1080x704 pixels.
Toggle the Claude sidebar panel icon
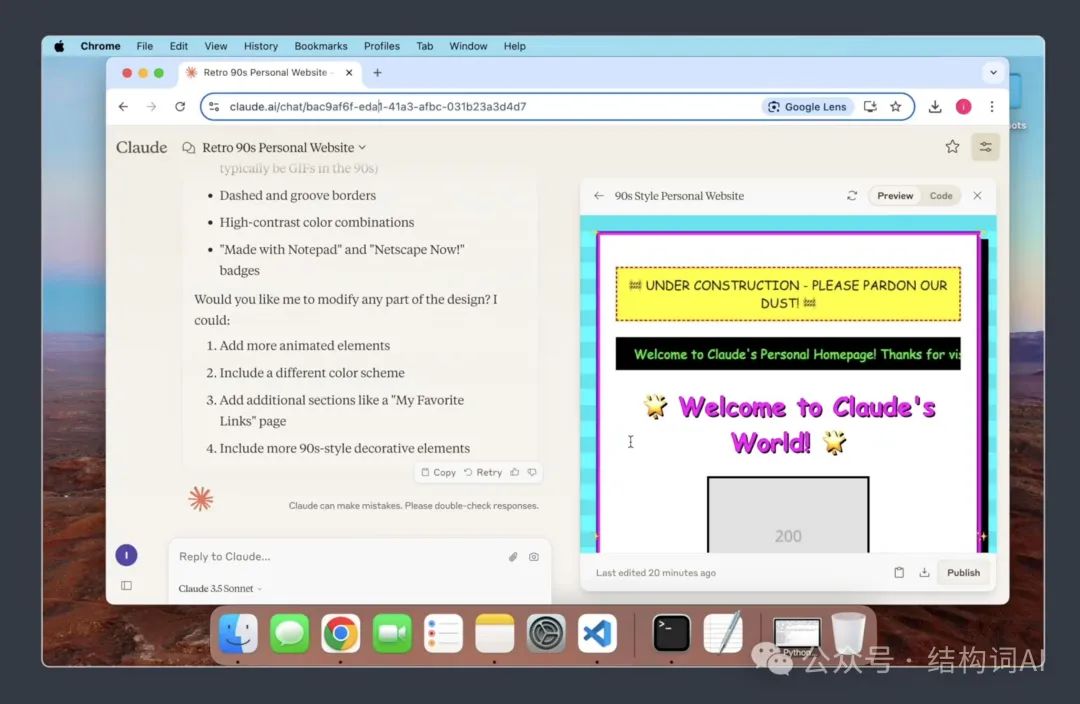click(126, 586)
